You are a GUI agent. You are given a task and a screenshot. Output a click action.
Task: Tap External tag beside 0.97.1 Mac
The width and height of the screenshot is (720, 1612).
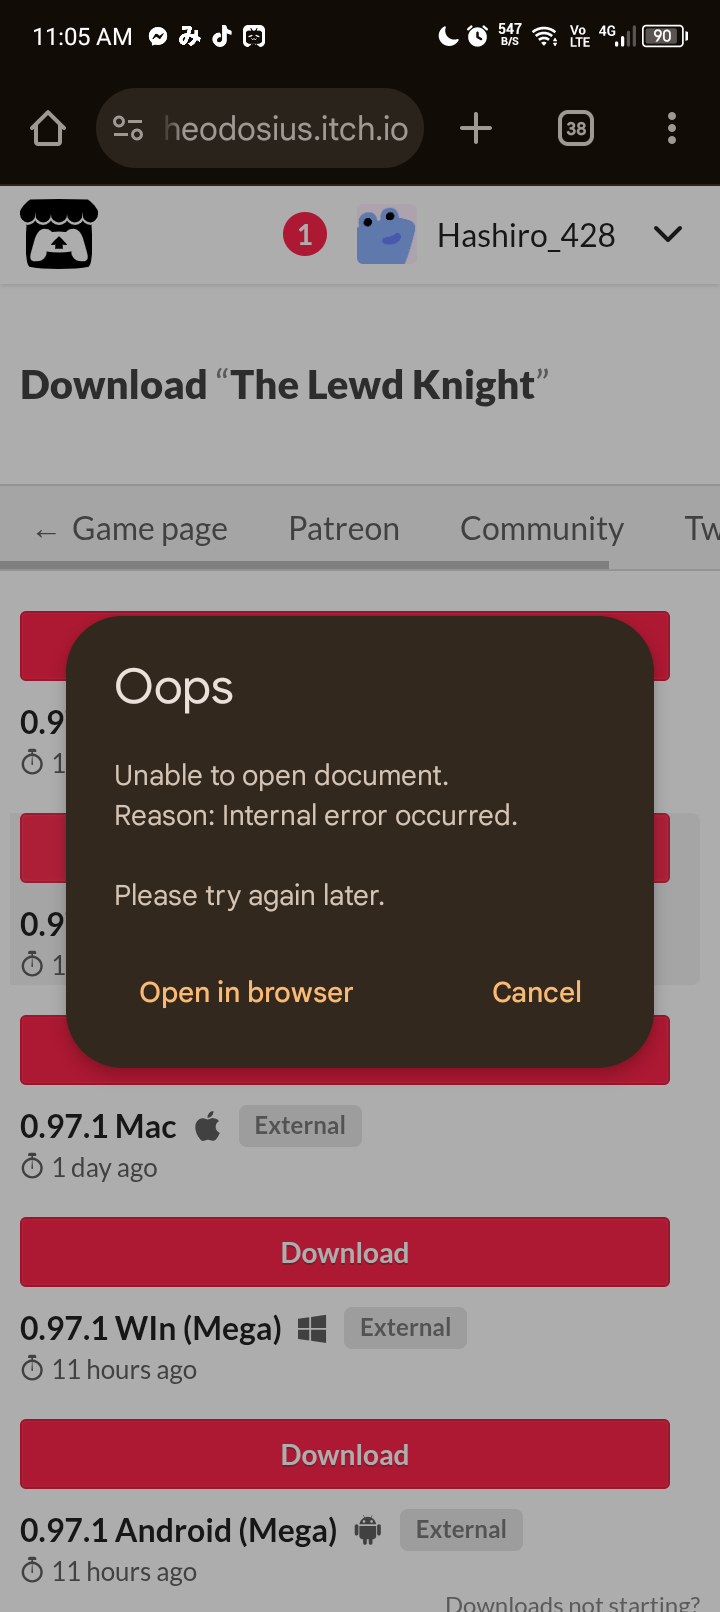click(x=300, y=1126)
